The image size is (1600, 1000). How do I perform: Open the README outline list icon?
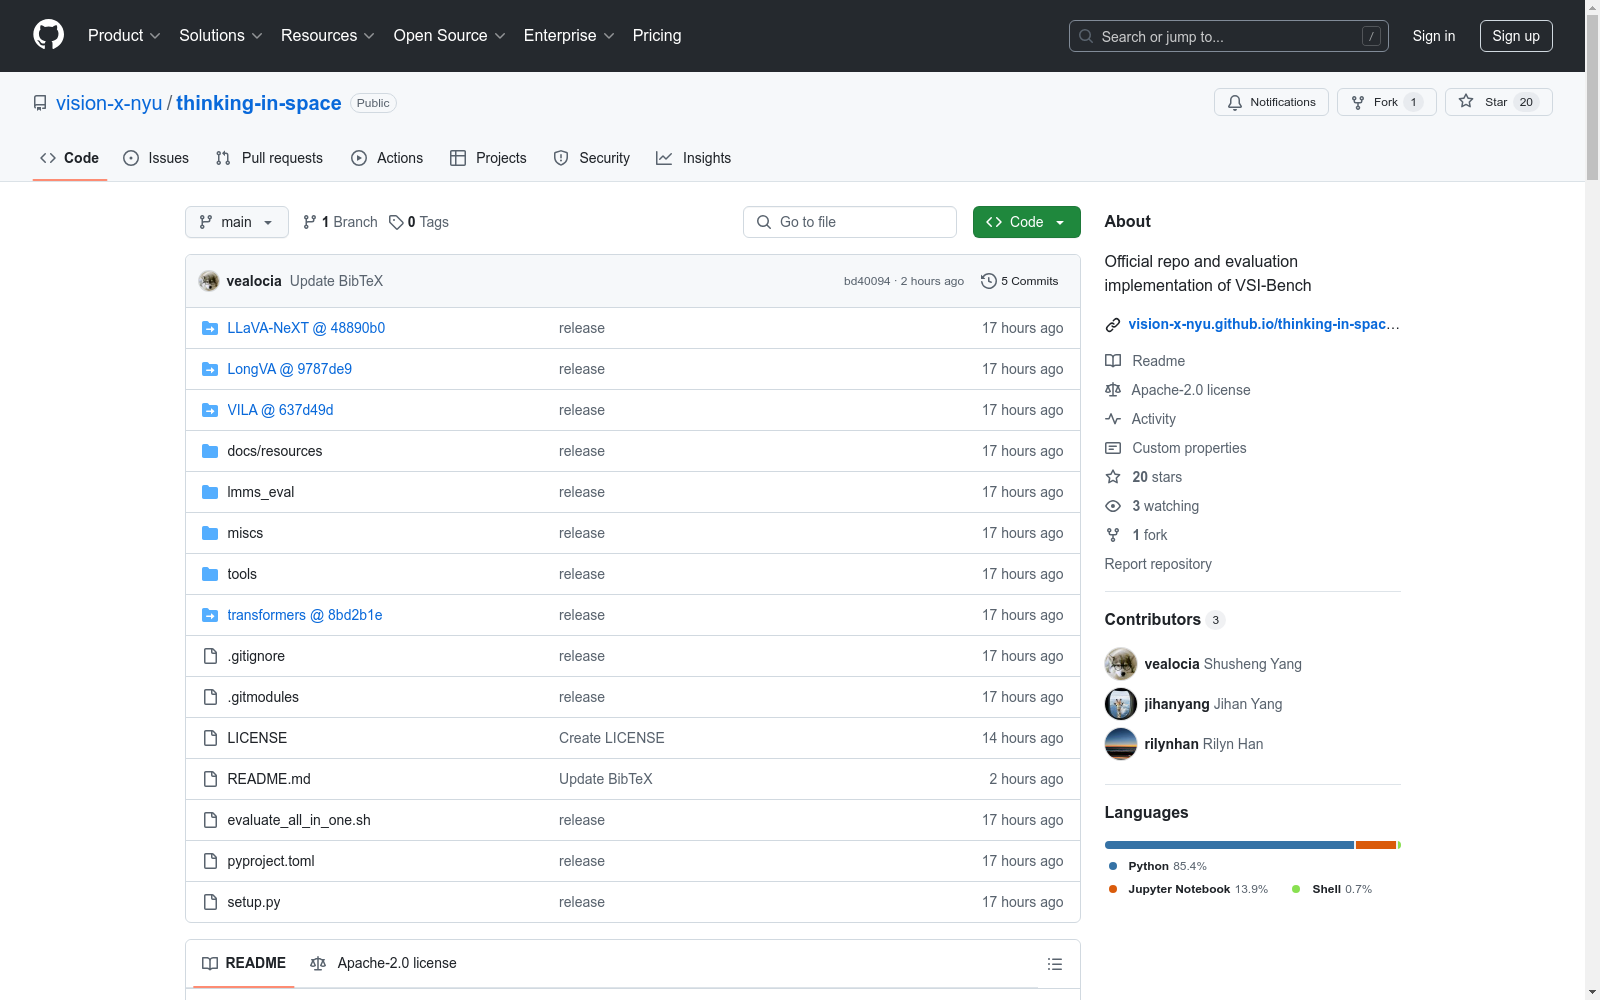click(1054, 964)
